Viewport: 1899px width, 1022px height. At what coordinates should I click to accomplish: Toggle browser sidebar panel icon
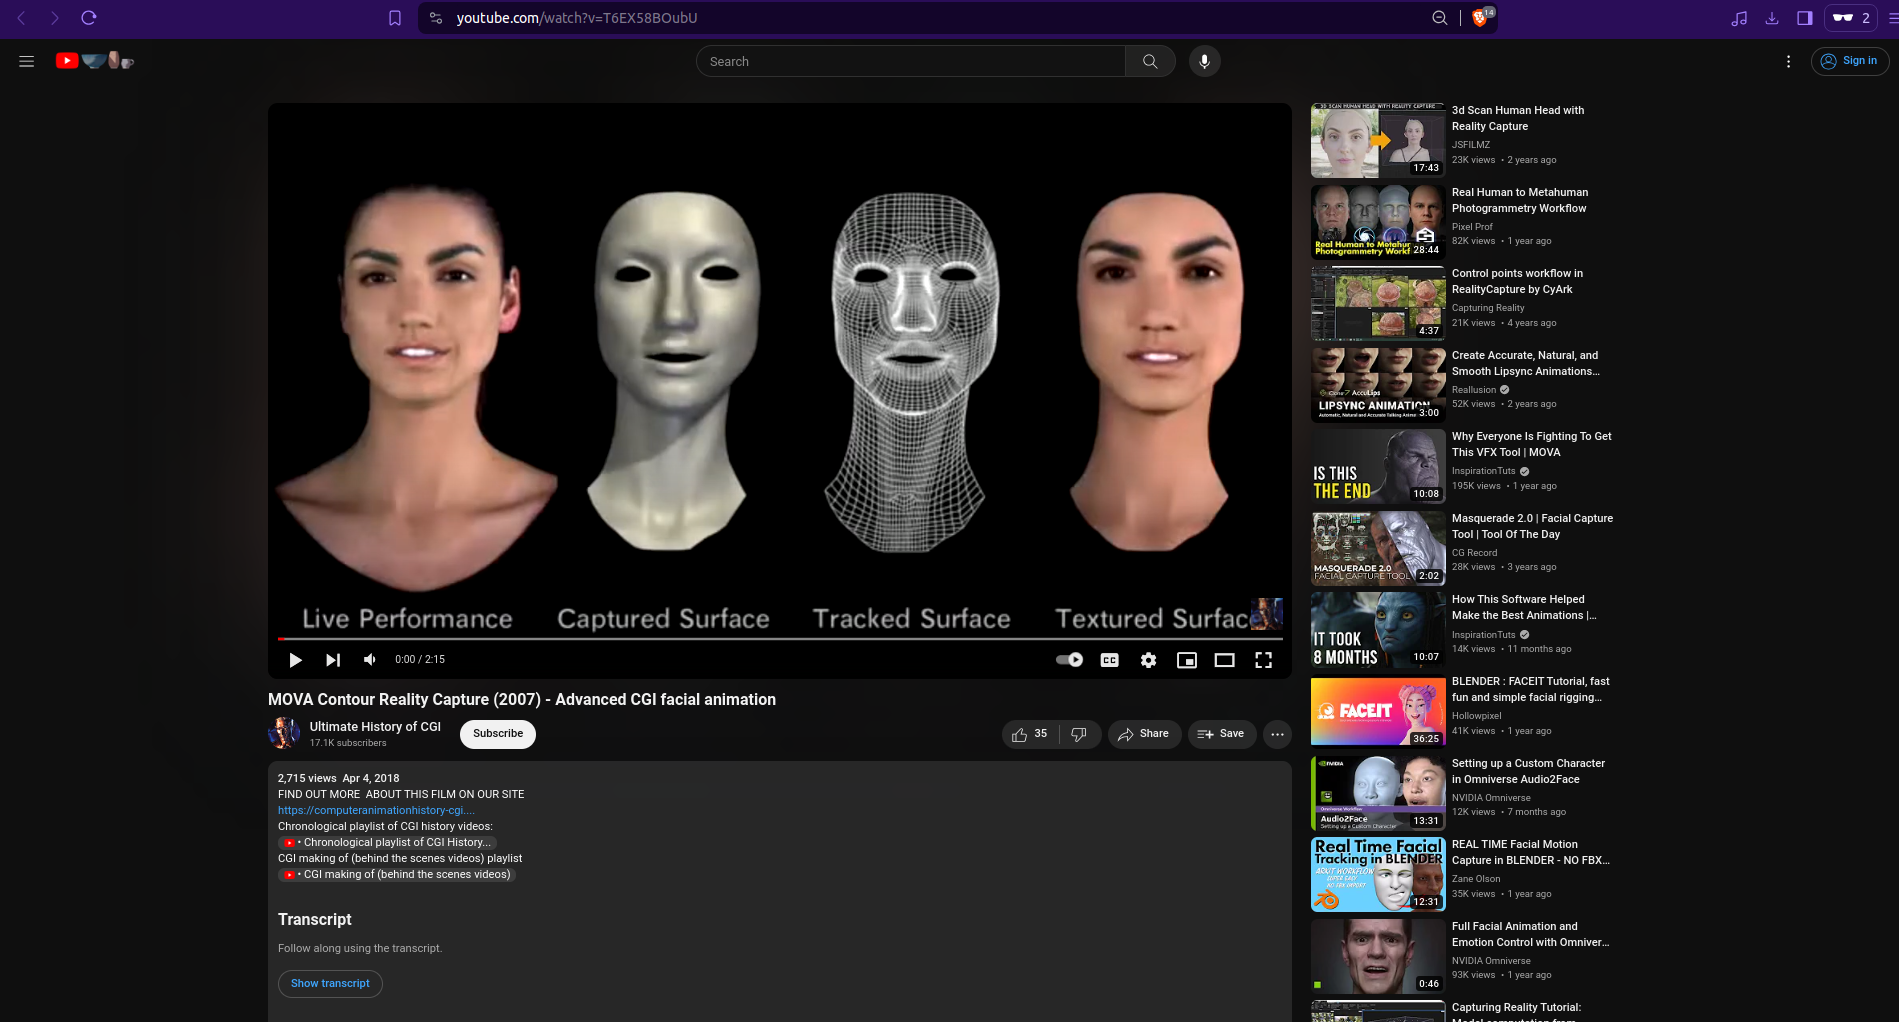point(1805,18)
